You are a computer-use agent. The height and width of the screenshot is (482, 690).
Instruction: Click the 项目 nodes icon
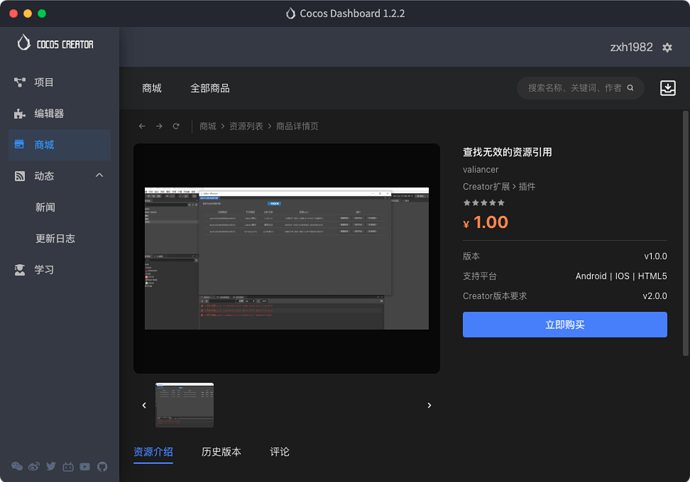click(x=20, y=82)
